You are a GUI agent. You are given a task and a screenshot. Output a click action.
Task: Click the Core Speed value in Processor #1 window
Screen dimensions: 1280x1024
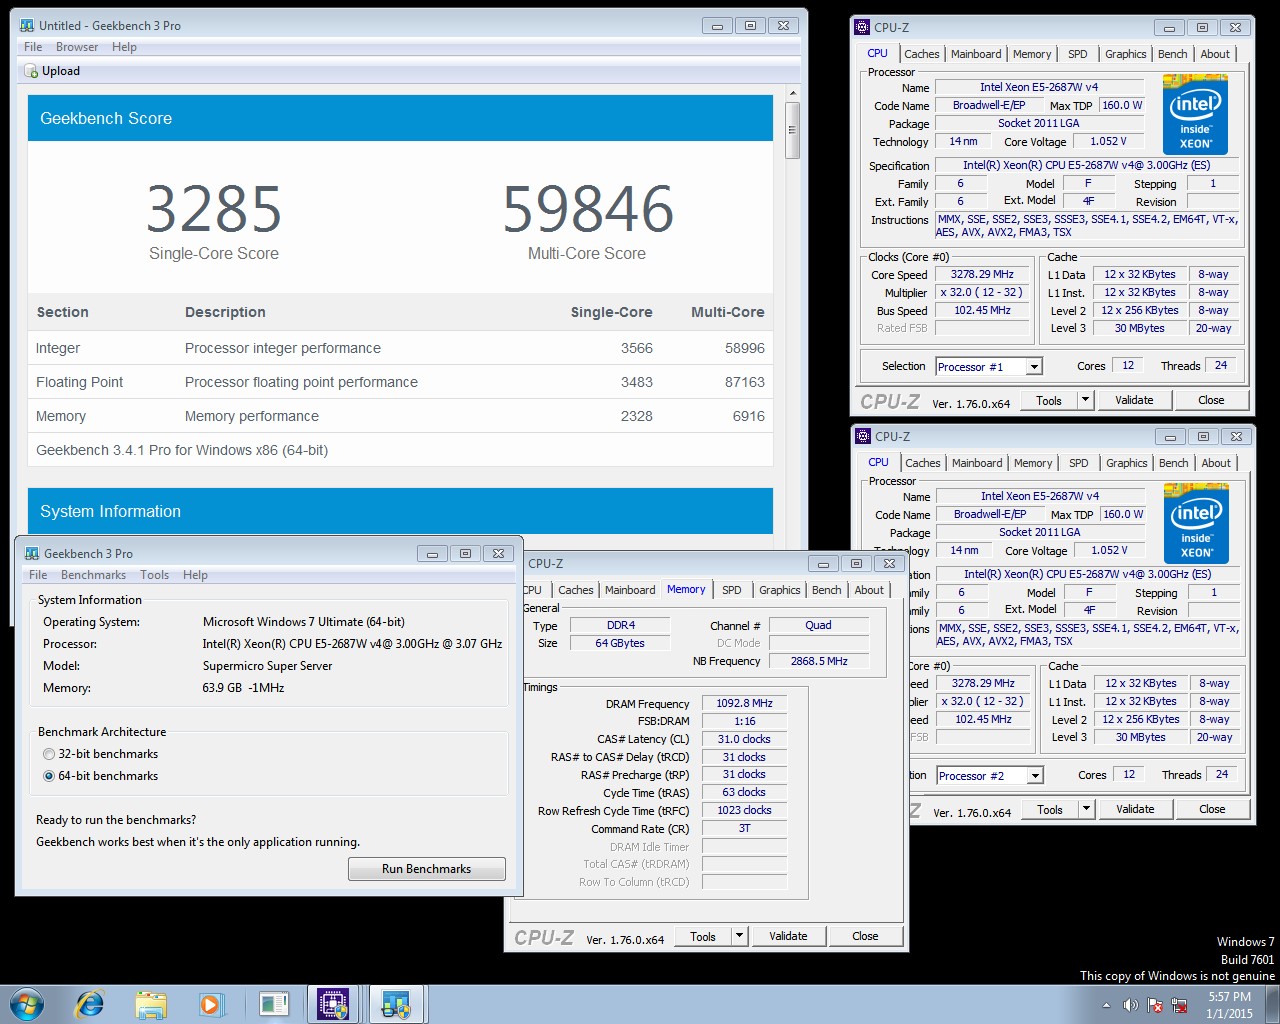tap(982, 274)
